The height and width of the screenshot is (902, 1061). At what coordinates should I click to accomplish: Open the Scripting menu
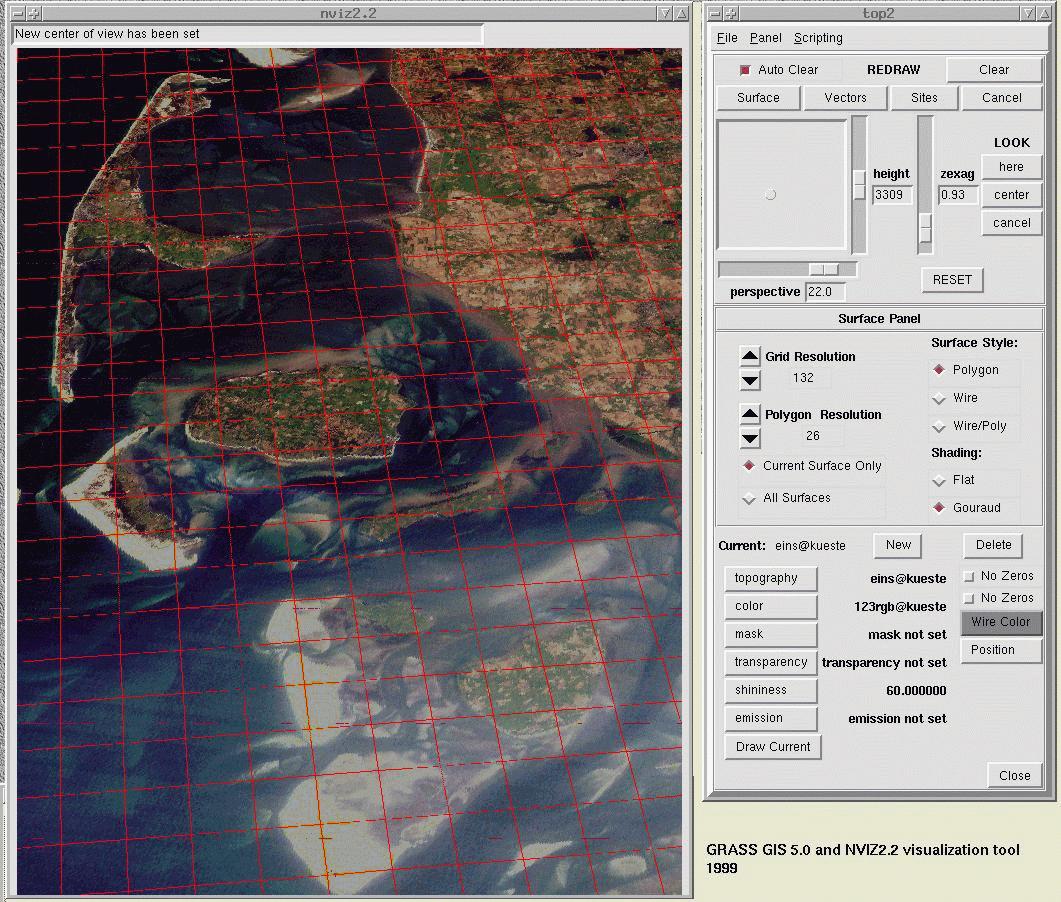(817, 38)
